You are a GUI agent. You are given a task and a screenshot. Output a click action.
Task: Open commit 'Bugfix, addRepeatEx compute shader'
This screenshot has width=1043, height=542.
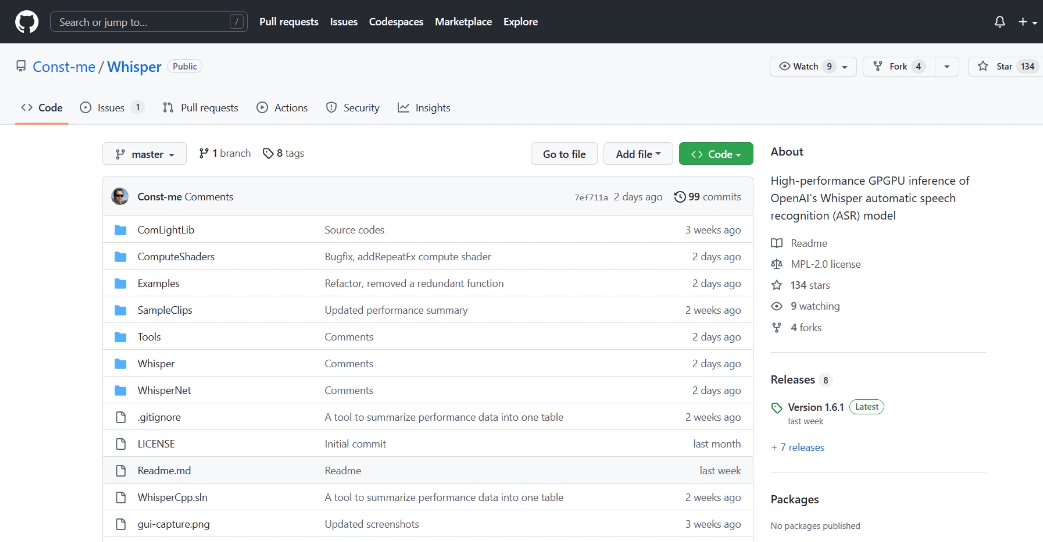[408, 257]
